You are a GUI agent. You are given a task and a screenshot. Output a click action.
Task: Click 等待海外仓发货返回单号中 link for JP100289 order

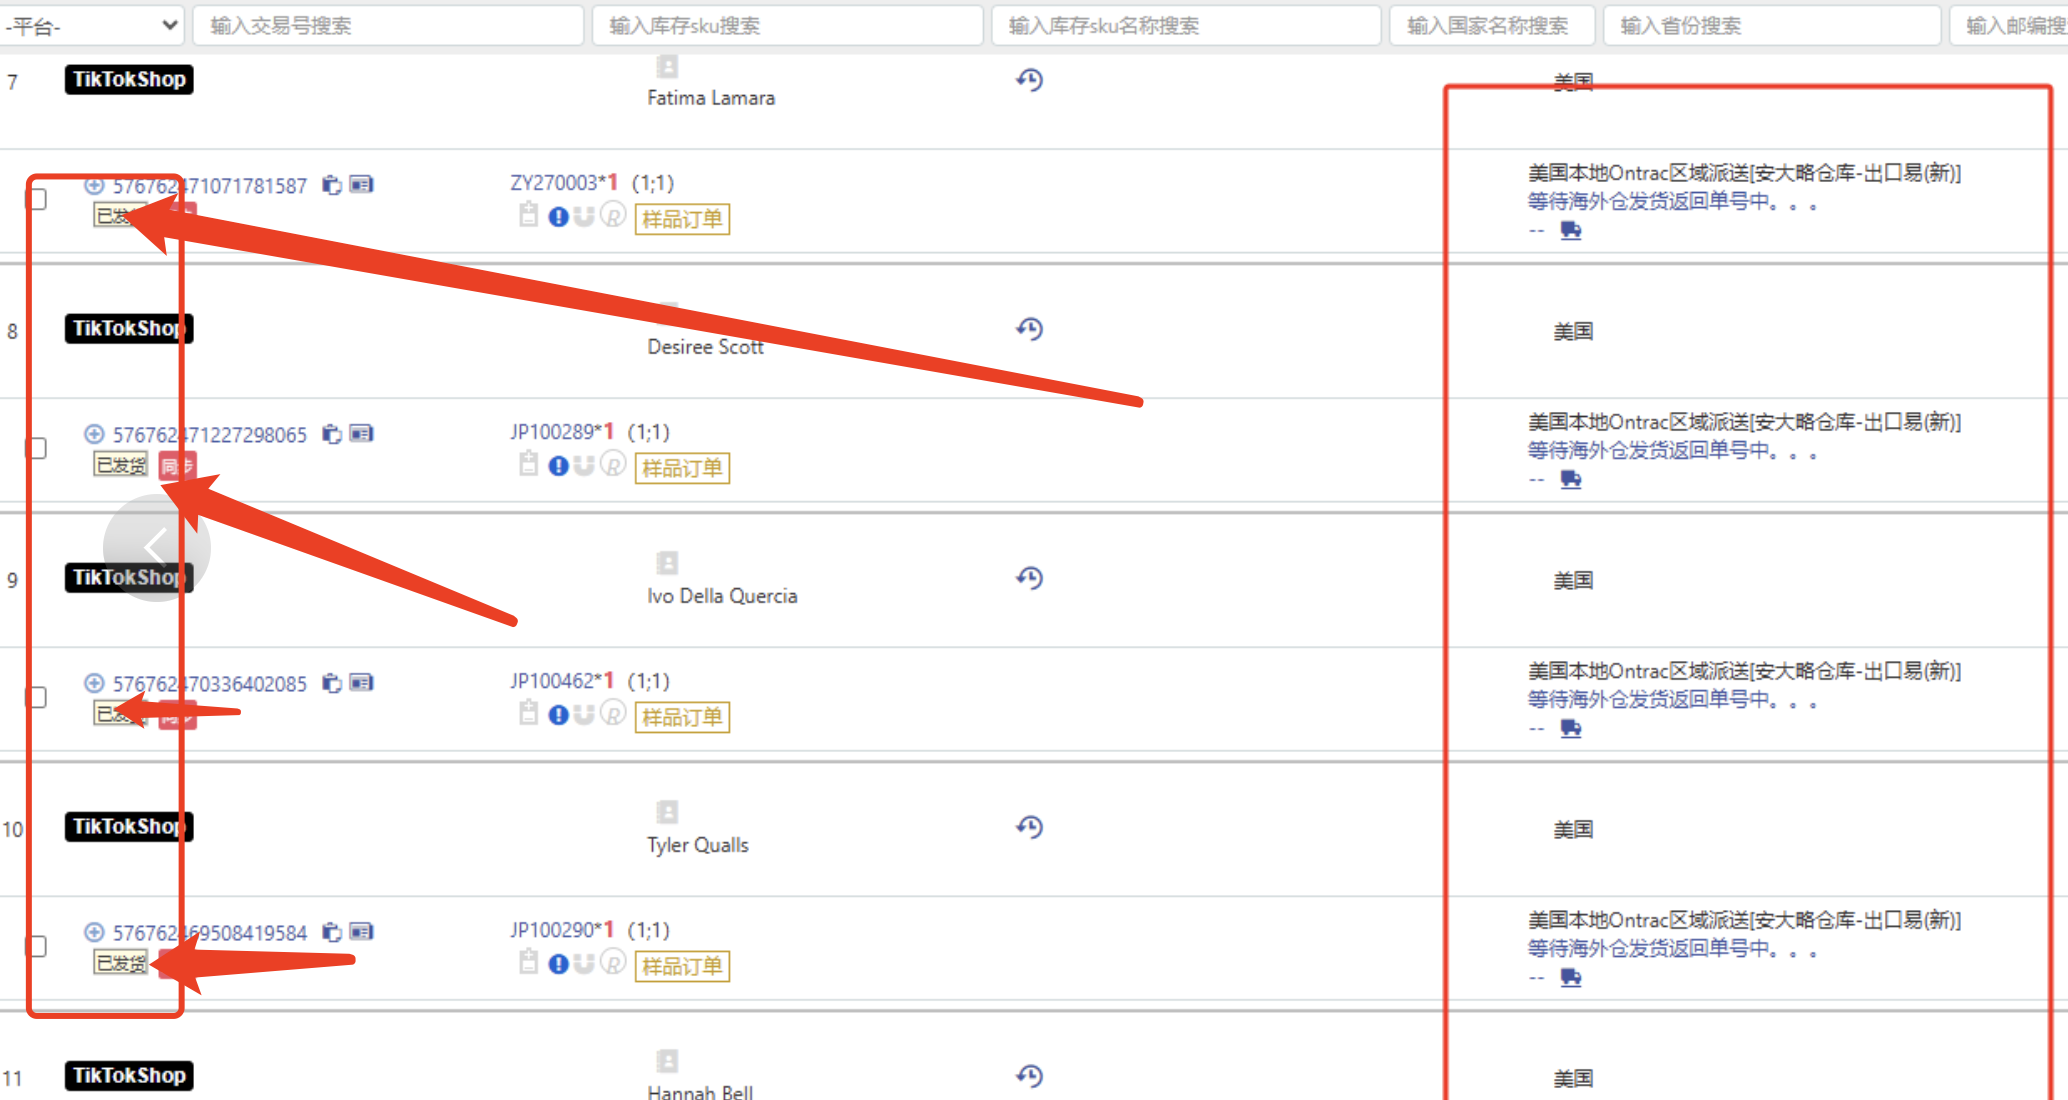pyautogui.click(x=1672, y=452)
